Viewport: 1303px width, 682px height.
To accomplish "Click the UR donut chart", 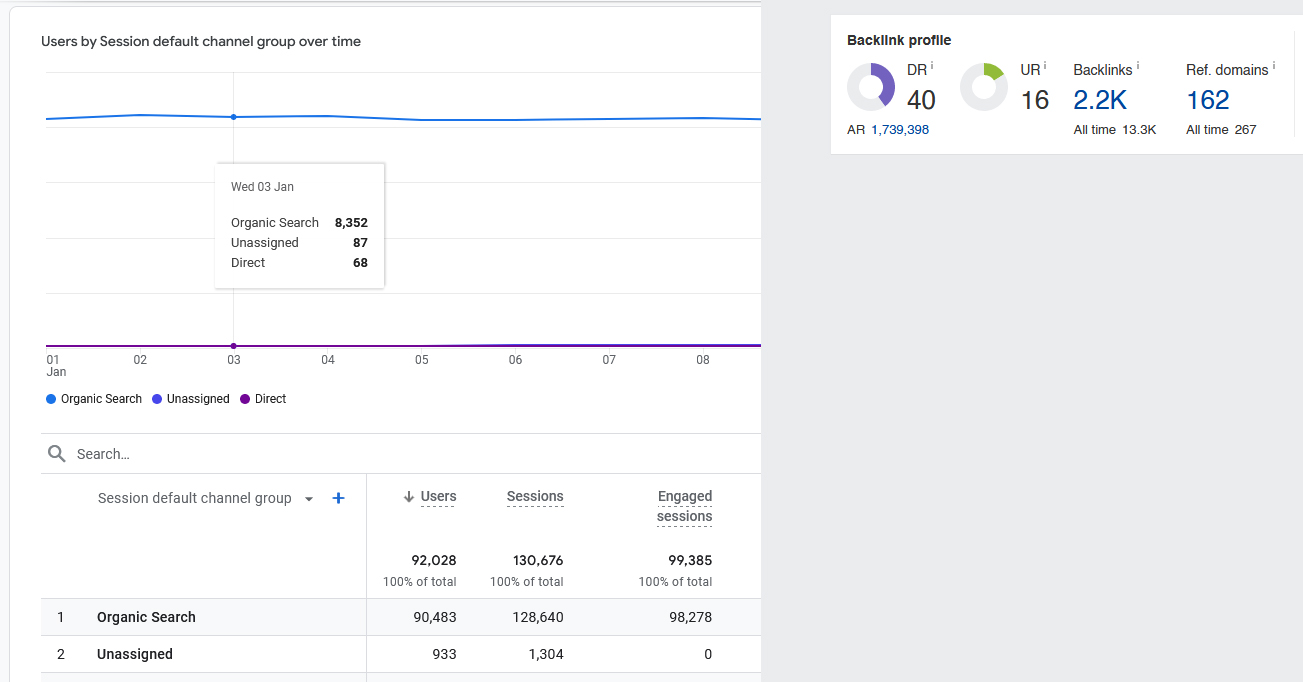I will point(984,87).
